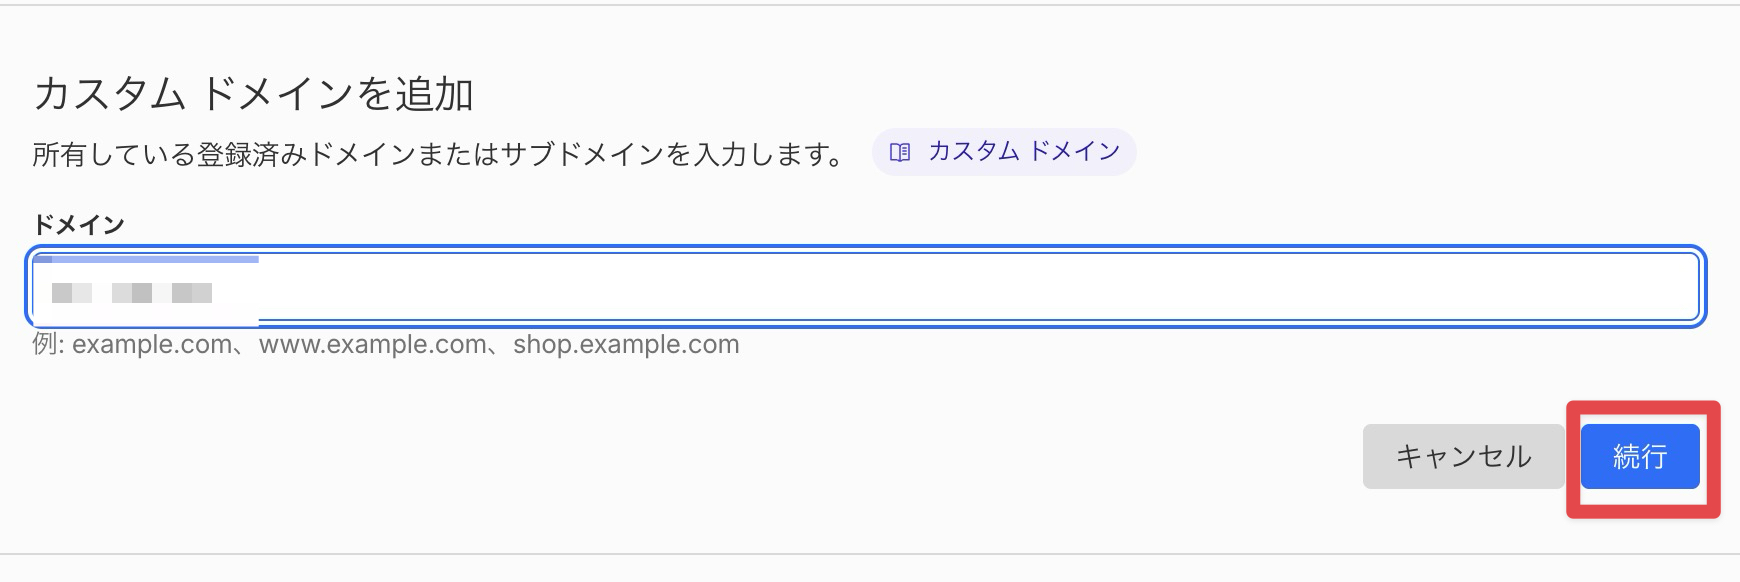Click the ドメイン field label
The height and width of the screenshot is (582, 1740).
tap(79, 224)
